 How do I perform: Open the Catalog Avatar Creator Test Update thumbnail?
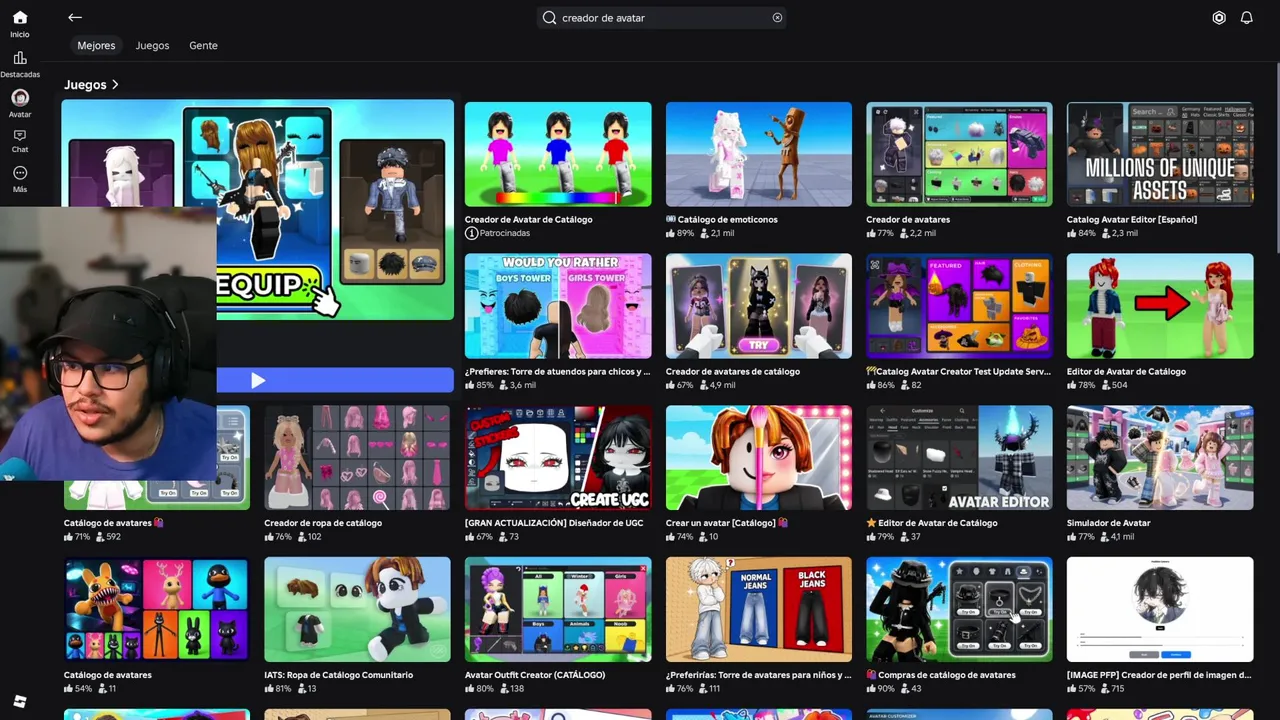click(959, 306)
